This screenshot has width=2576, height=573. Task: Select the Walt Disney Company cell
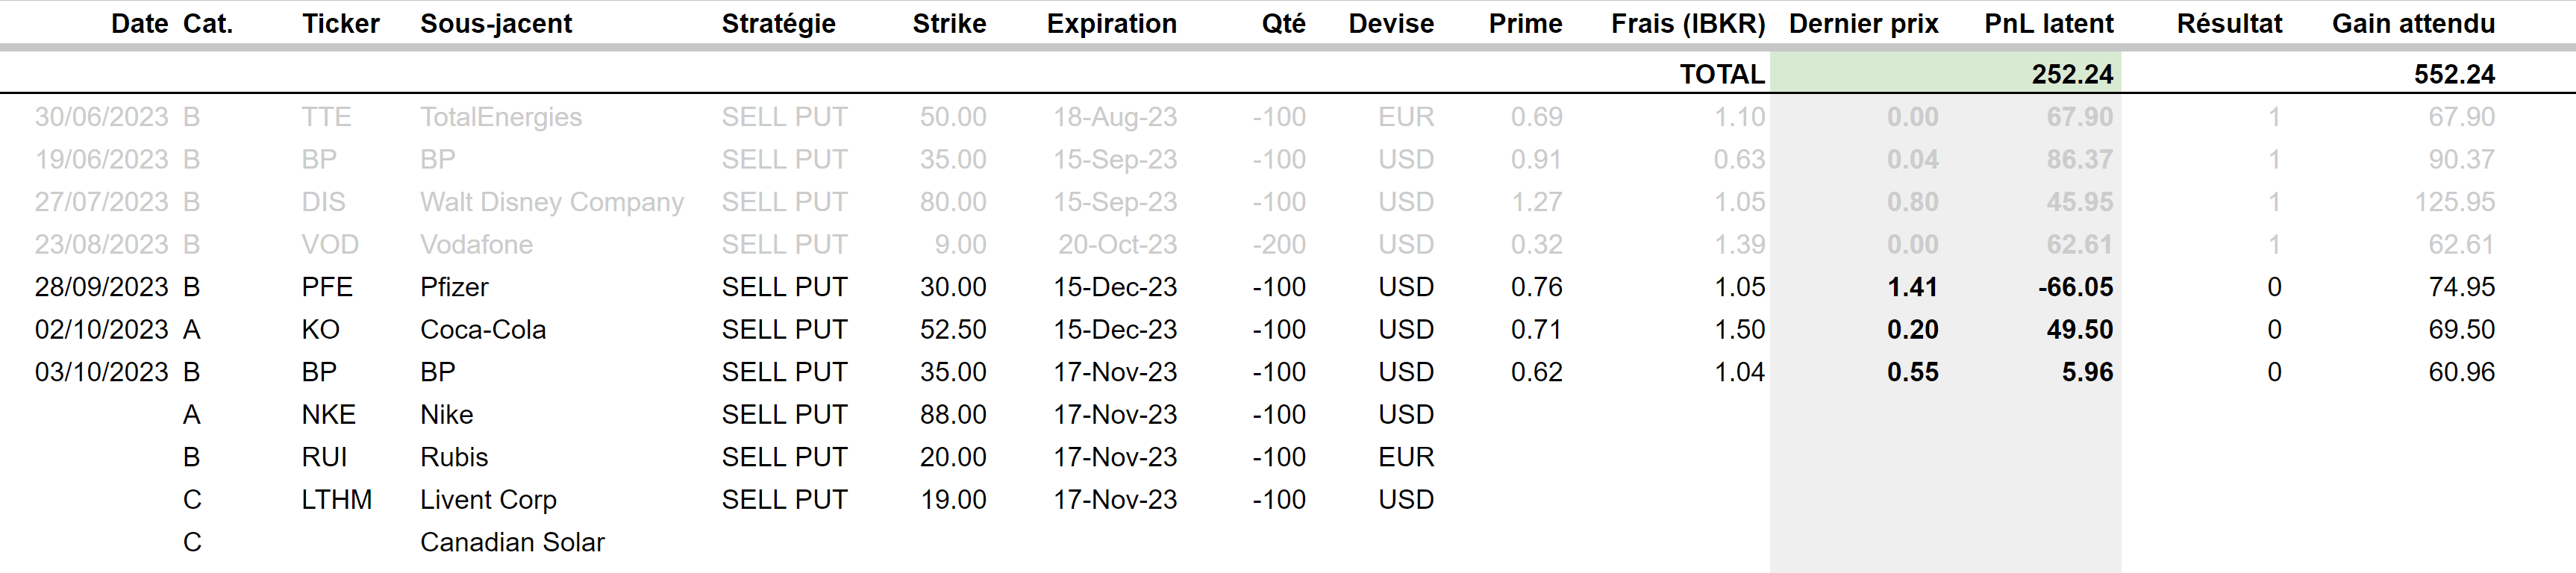[x=551, y=202]
